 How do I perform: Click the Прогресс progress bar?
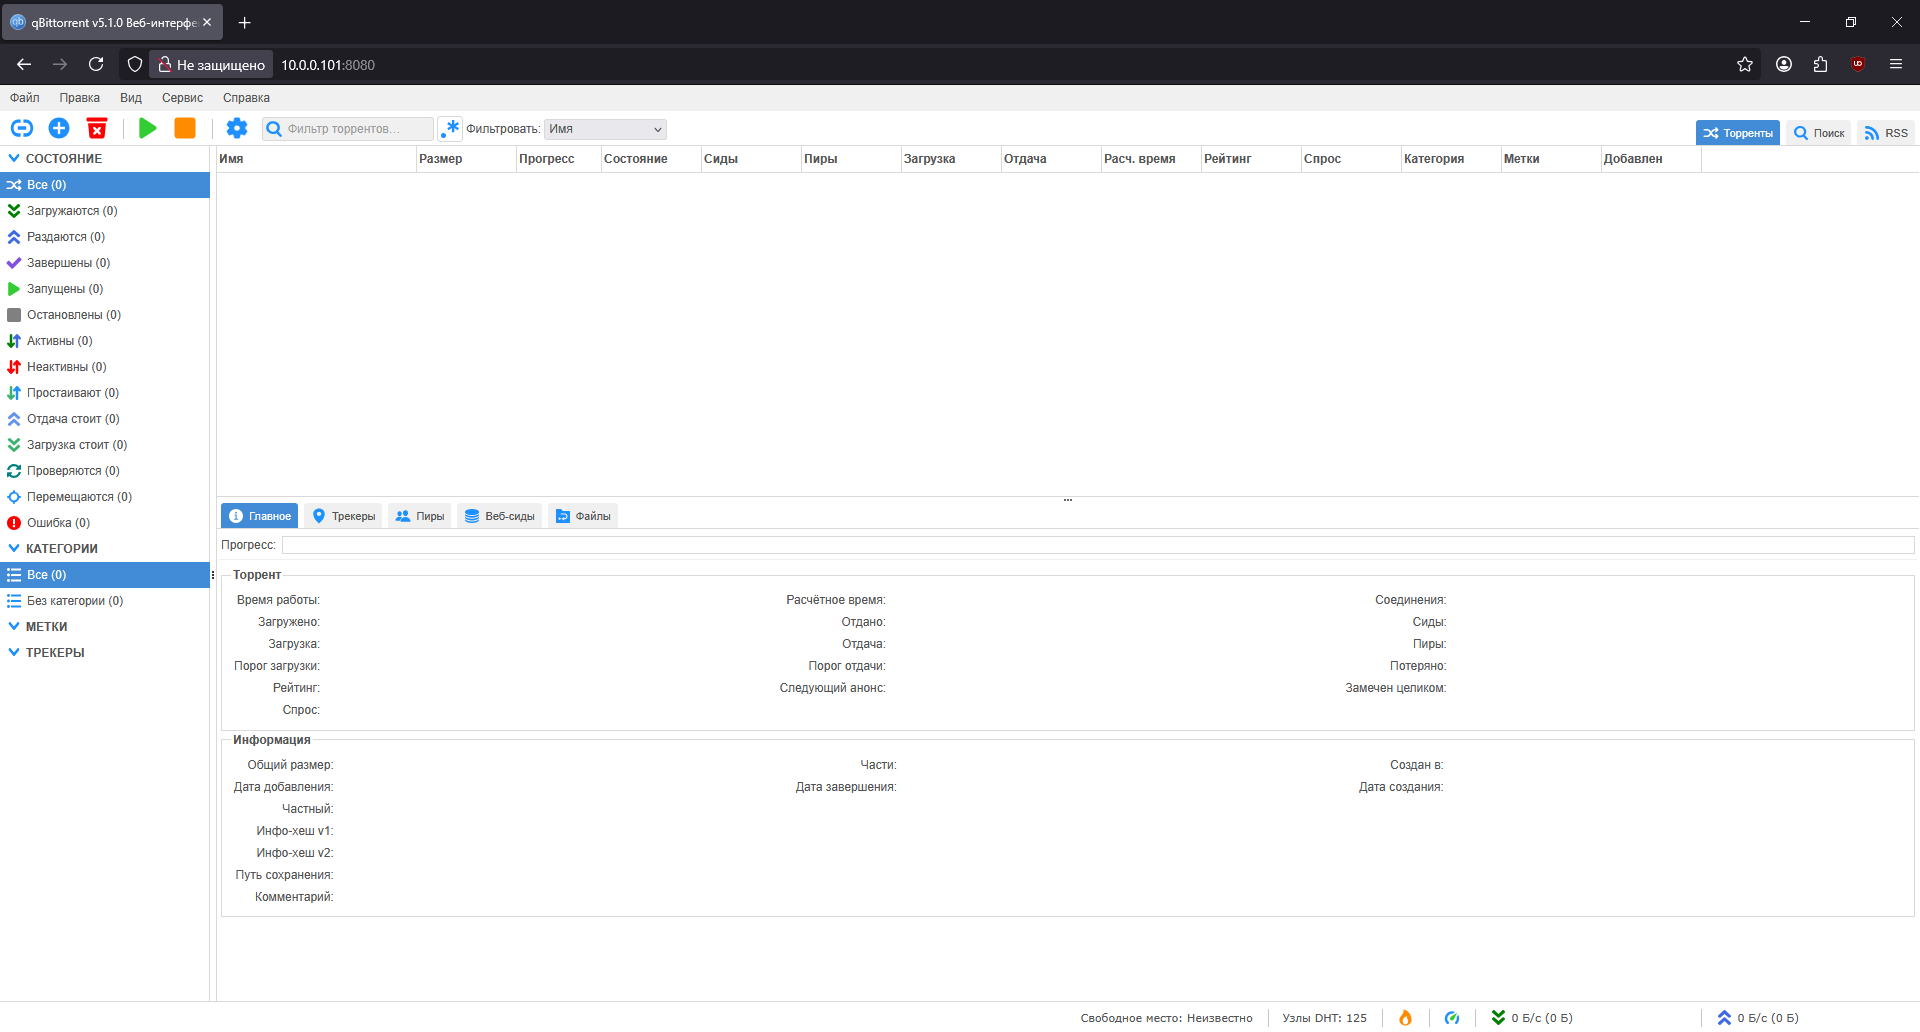click(1097, 545)
